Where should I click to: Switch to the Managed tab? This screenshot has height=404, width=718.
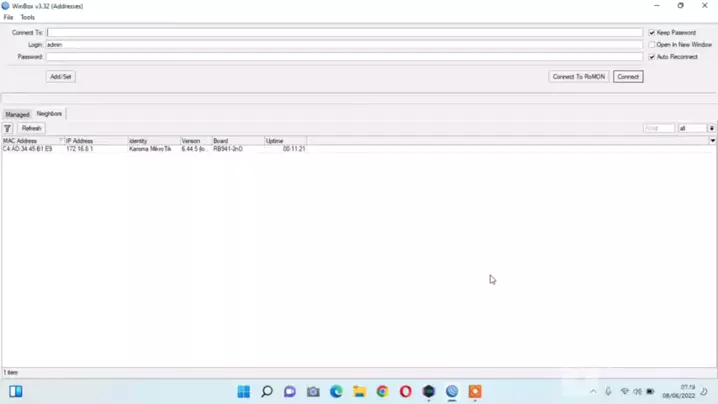click(17, 114)
